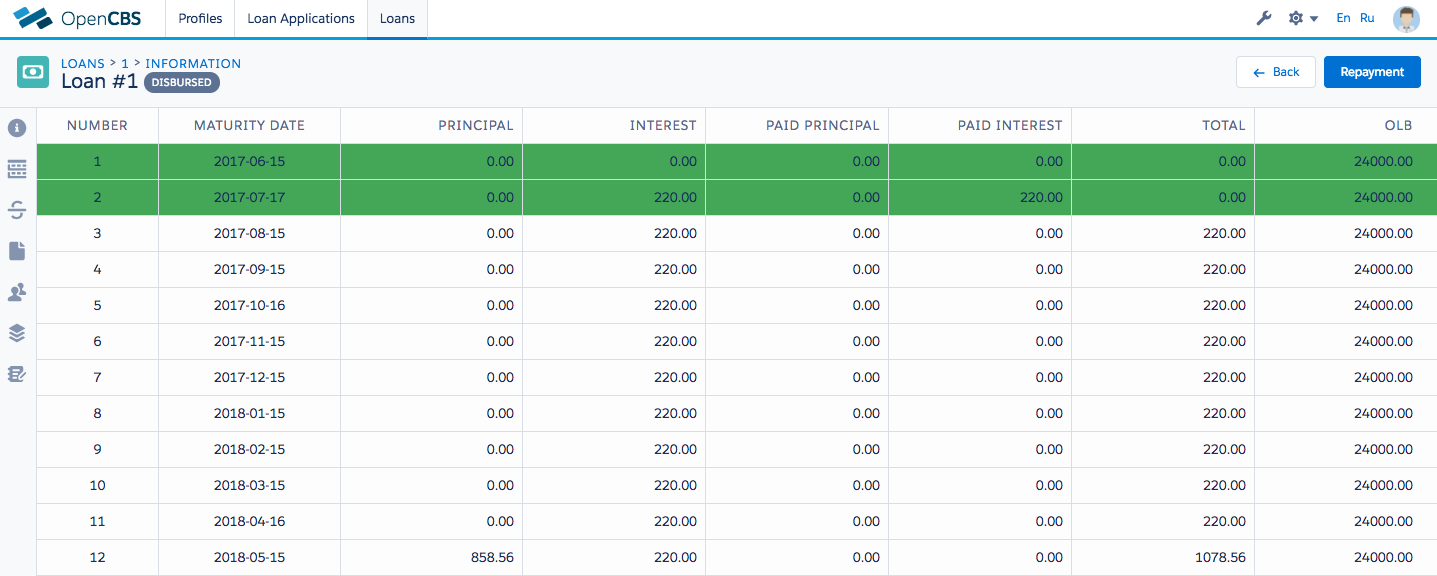The image size is (1437, 576).
Task: Switch language to En
Action: [x=1343, y=18]
